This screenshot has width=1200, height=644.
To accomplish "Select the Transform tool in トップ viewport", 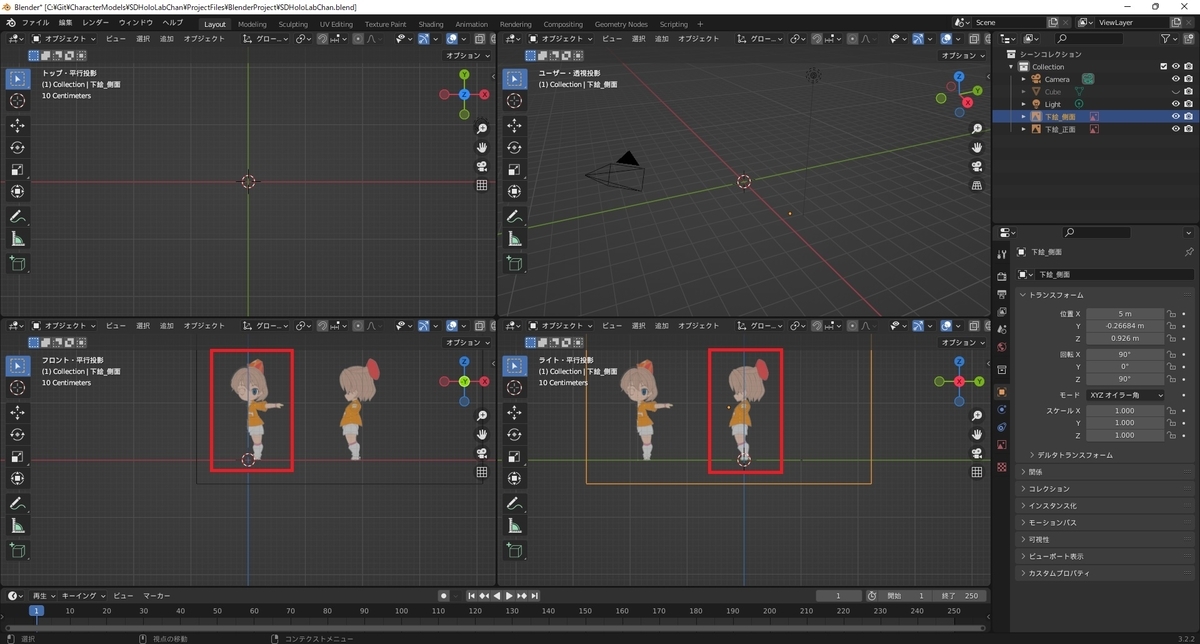I will click(x=17, y=191).
